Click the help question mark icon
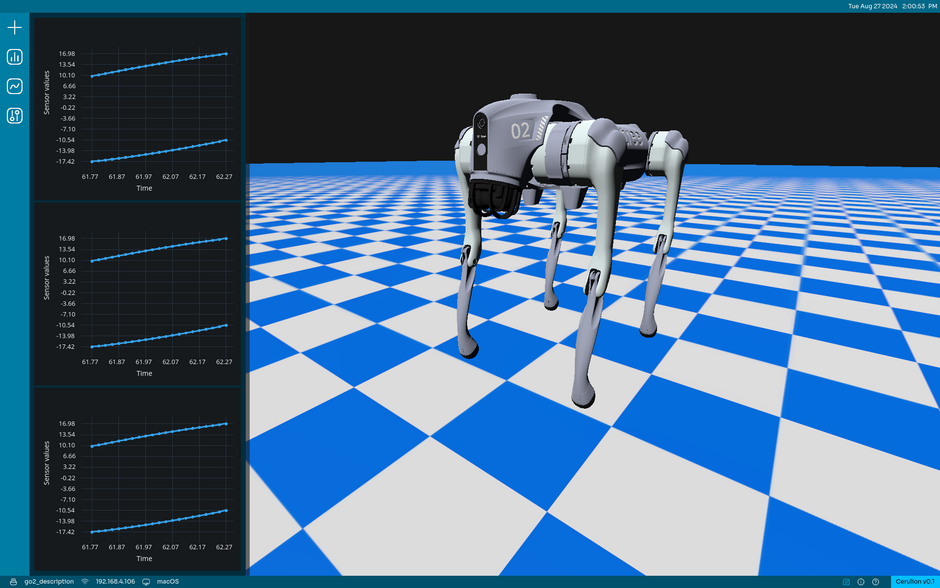 [875, 581]
